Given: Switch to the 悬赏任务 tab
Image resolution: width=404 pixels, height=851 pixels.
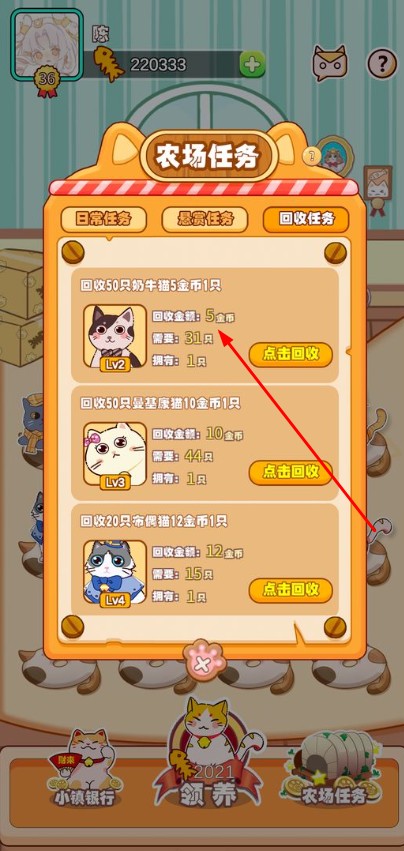Looking at the screenshot, I should (x=205, y=219).
